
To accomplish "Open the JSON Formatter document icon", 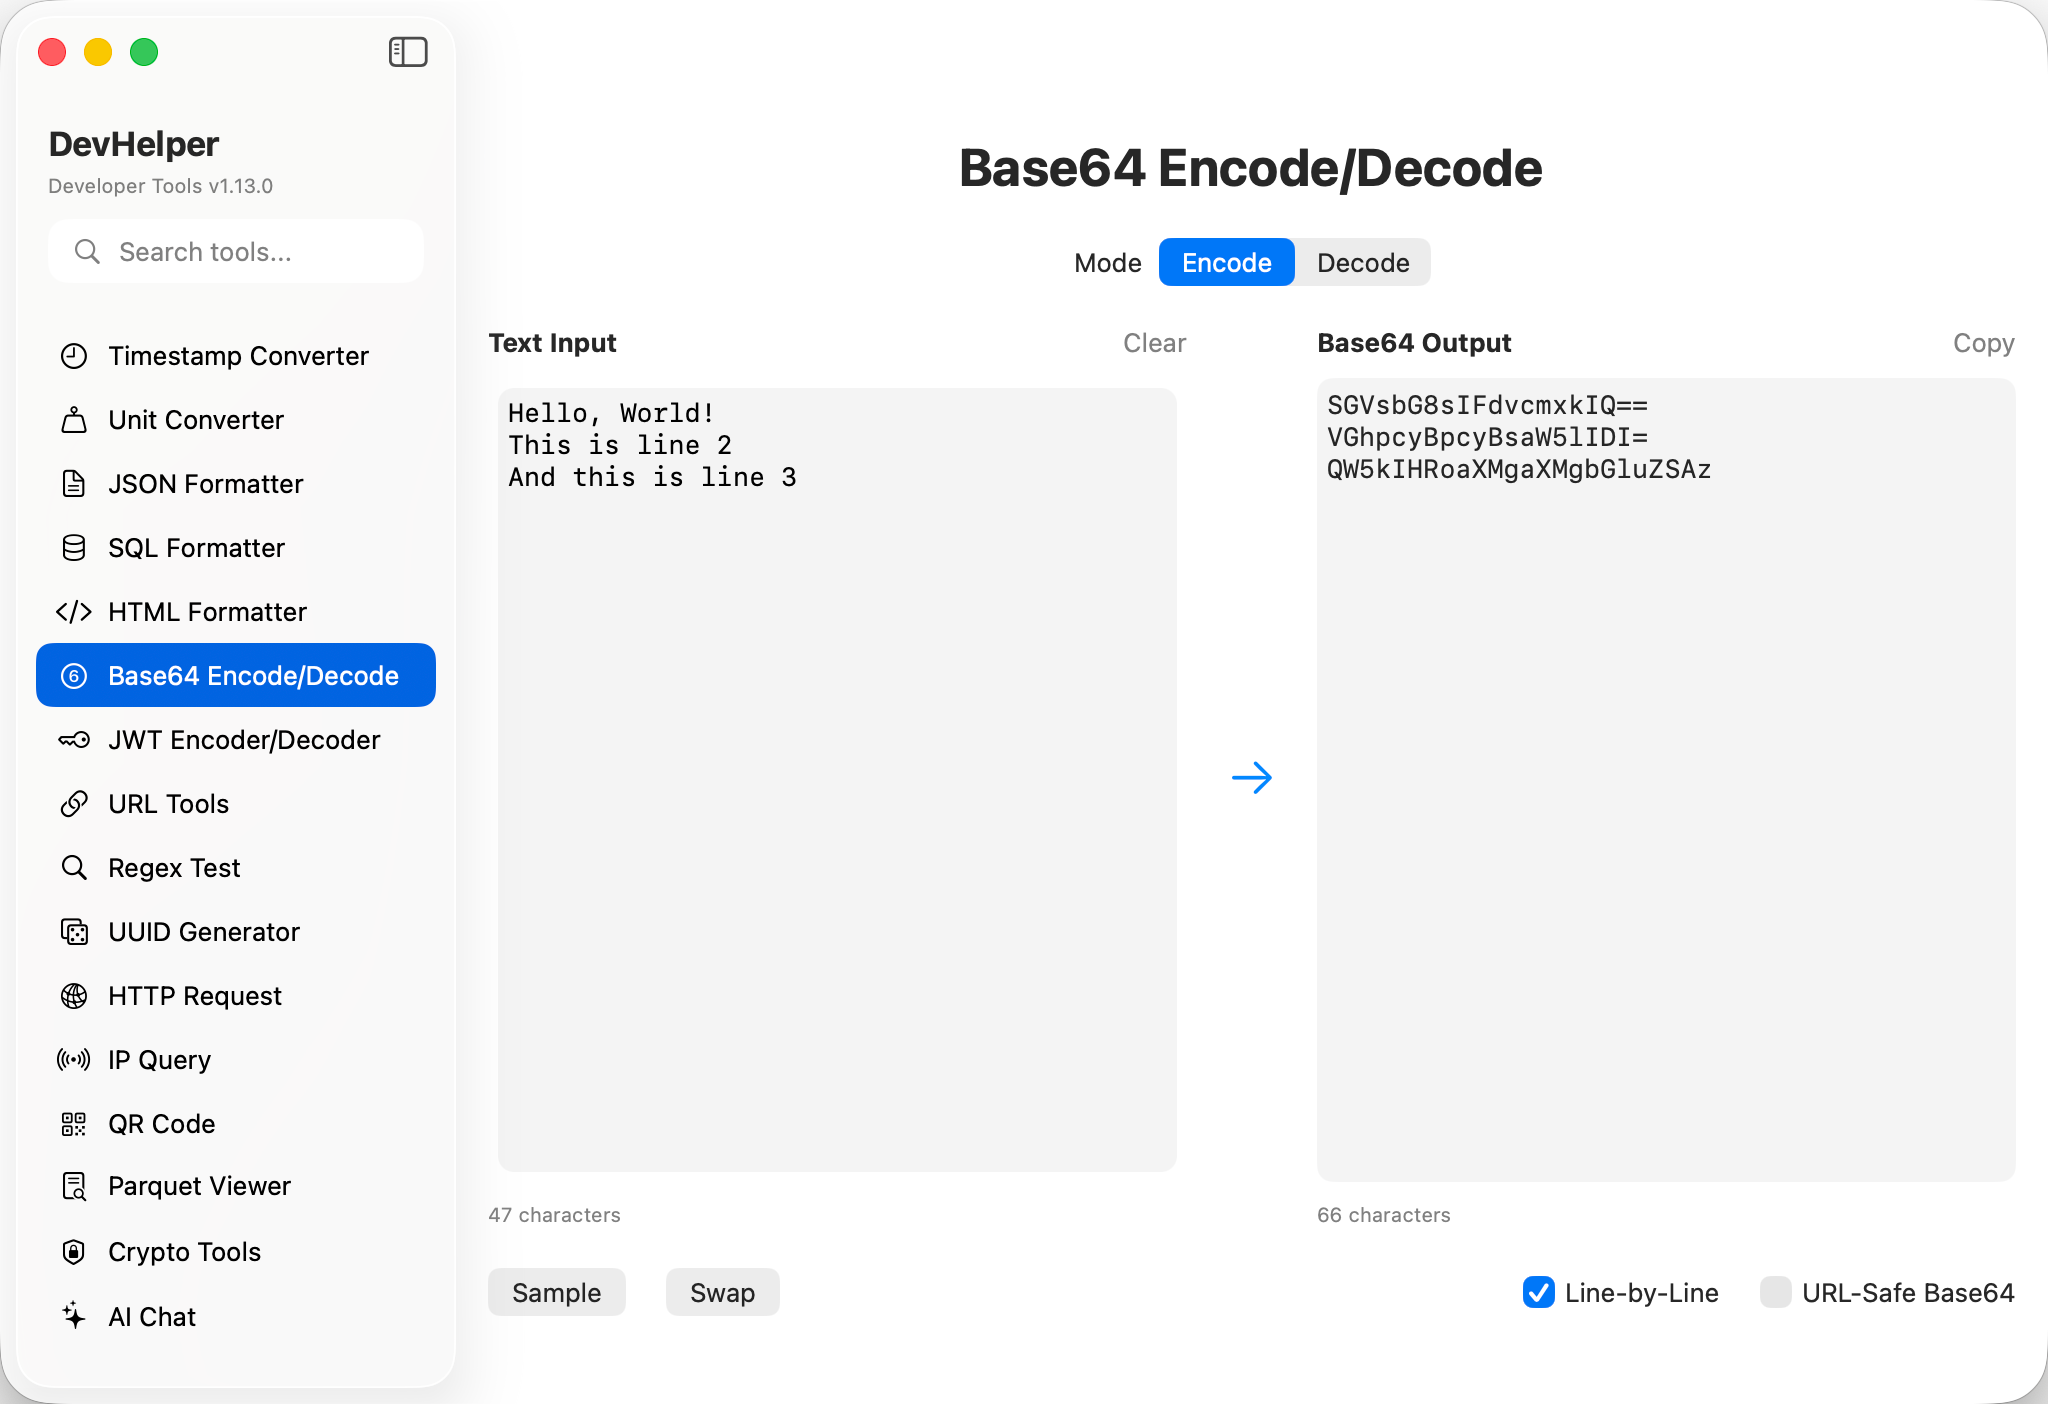I will pyautogui.click(x=74, y=484).
